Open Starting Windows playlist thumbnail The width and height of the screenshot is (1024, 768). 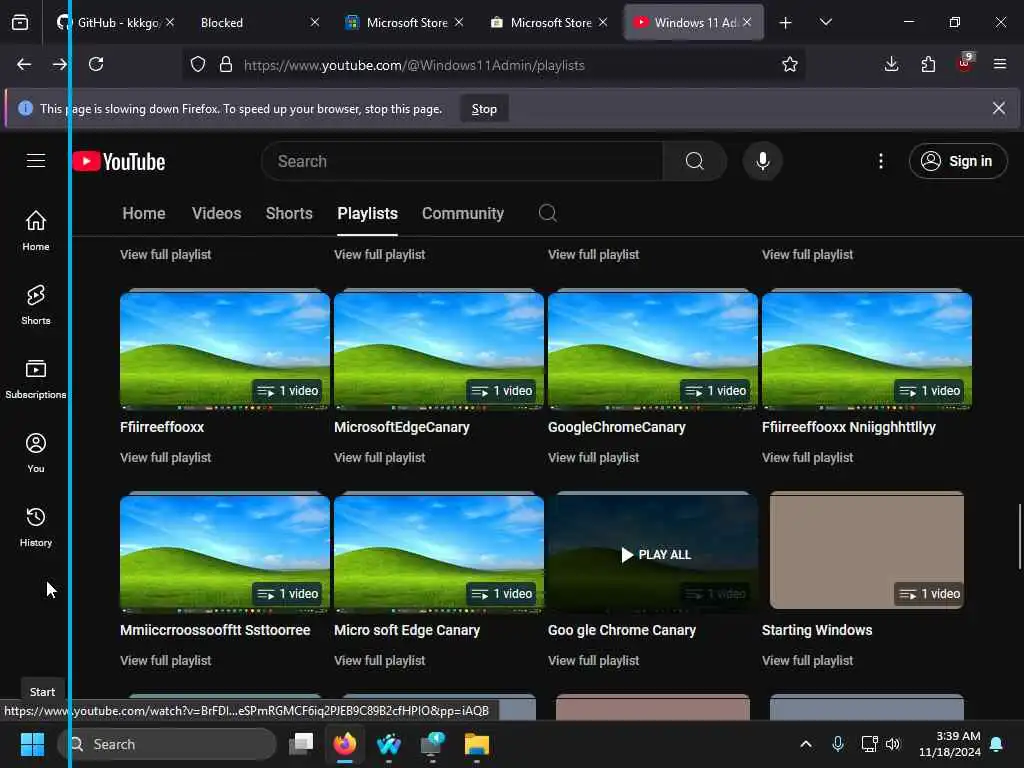click(x=867, y=552)
